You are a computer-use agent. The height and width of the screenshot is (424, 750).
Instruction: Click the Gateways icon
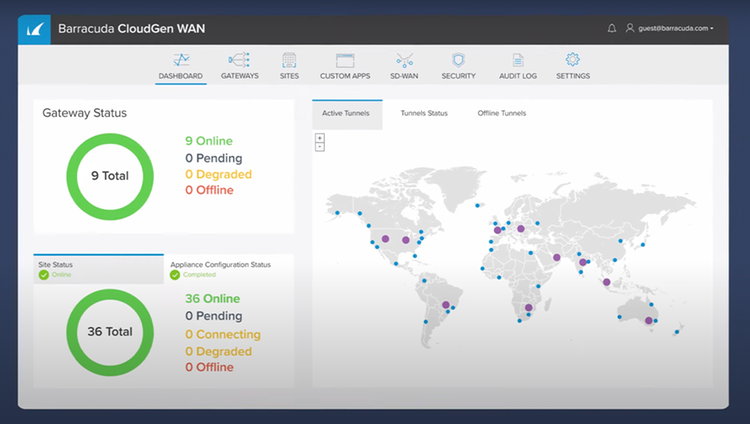[x=239, y=60]
